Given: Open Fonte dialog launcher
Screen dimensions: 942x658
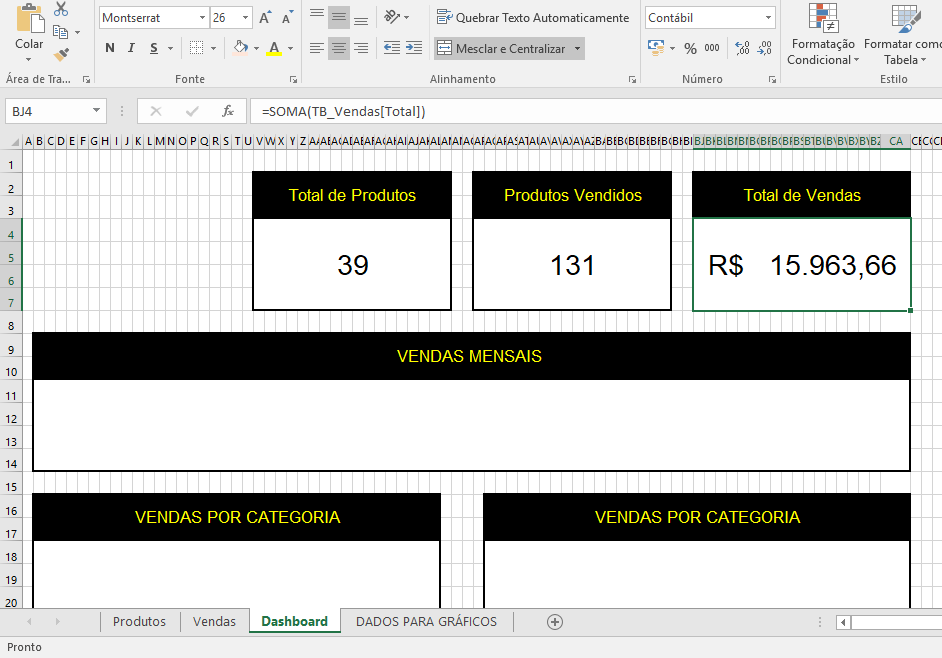Looking at the screenshot, I should [x=293, y=79].
